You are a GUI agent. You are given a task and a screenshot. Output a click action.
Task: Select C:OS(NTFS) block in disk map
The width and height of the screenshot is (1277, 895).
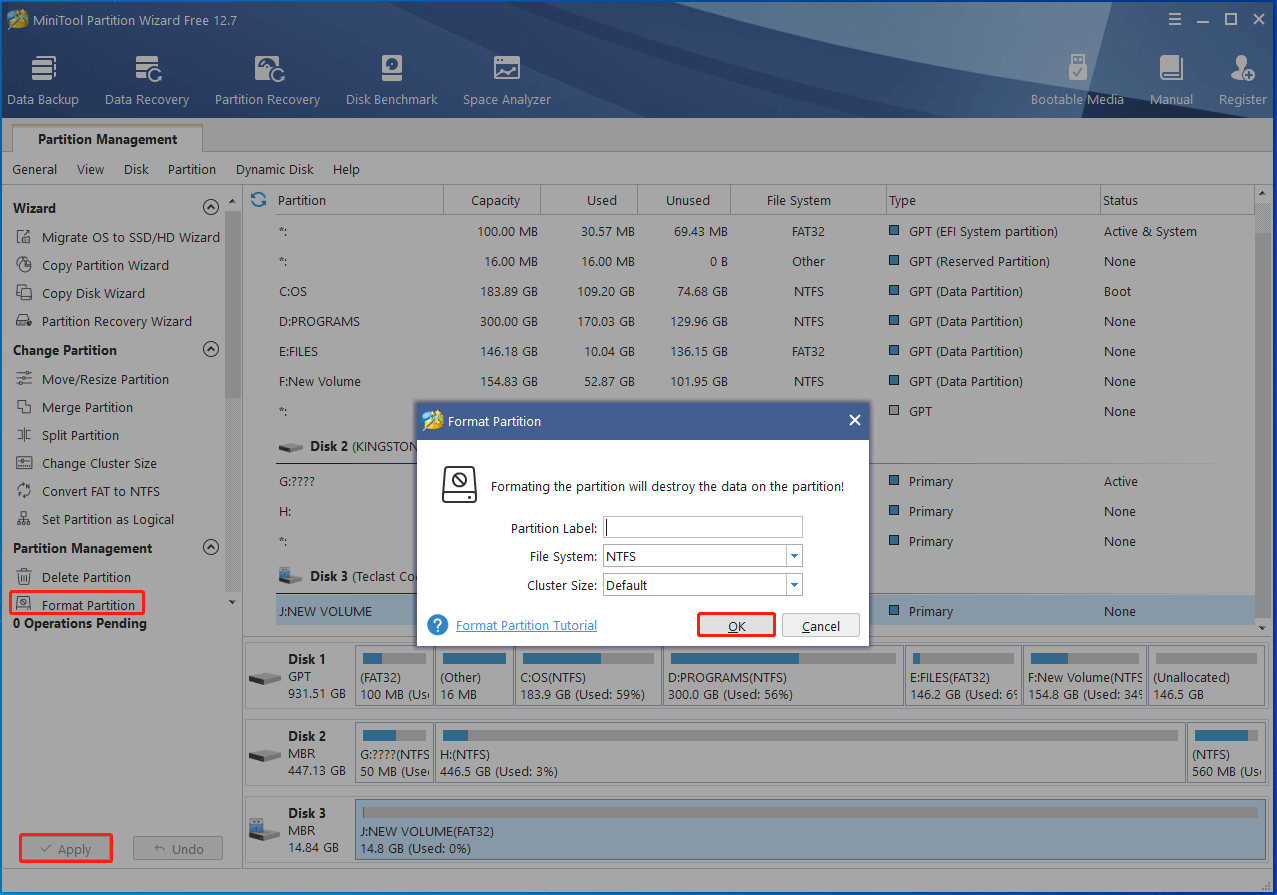point(587,677)
